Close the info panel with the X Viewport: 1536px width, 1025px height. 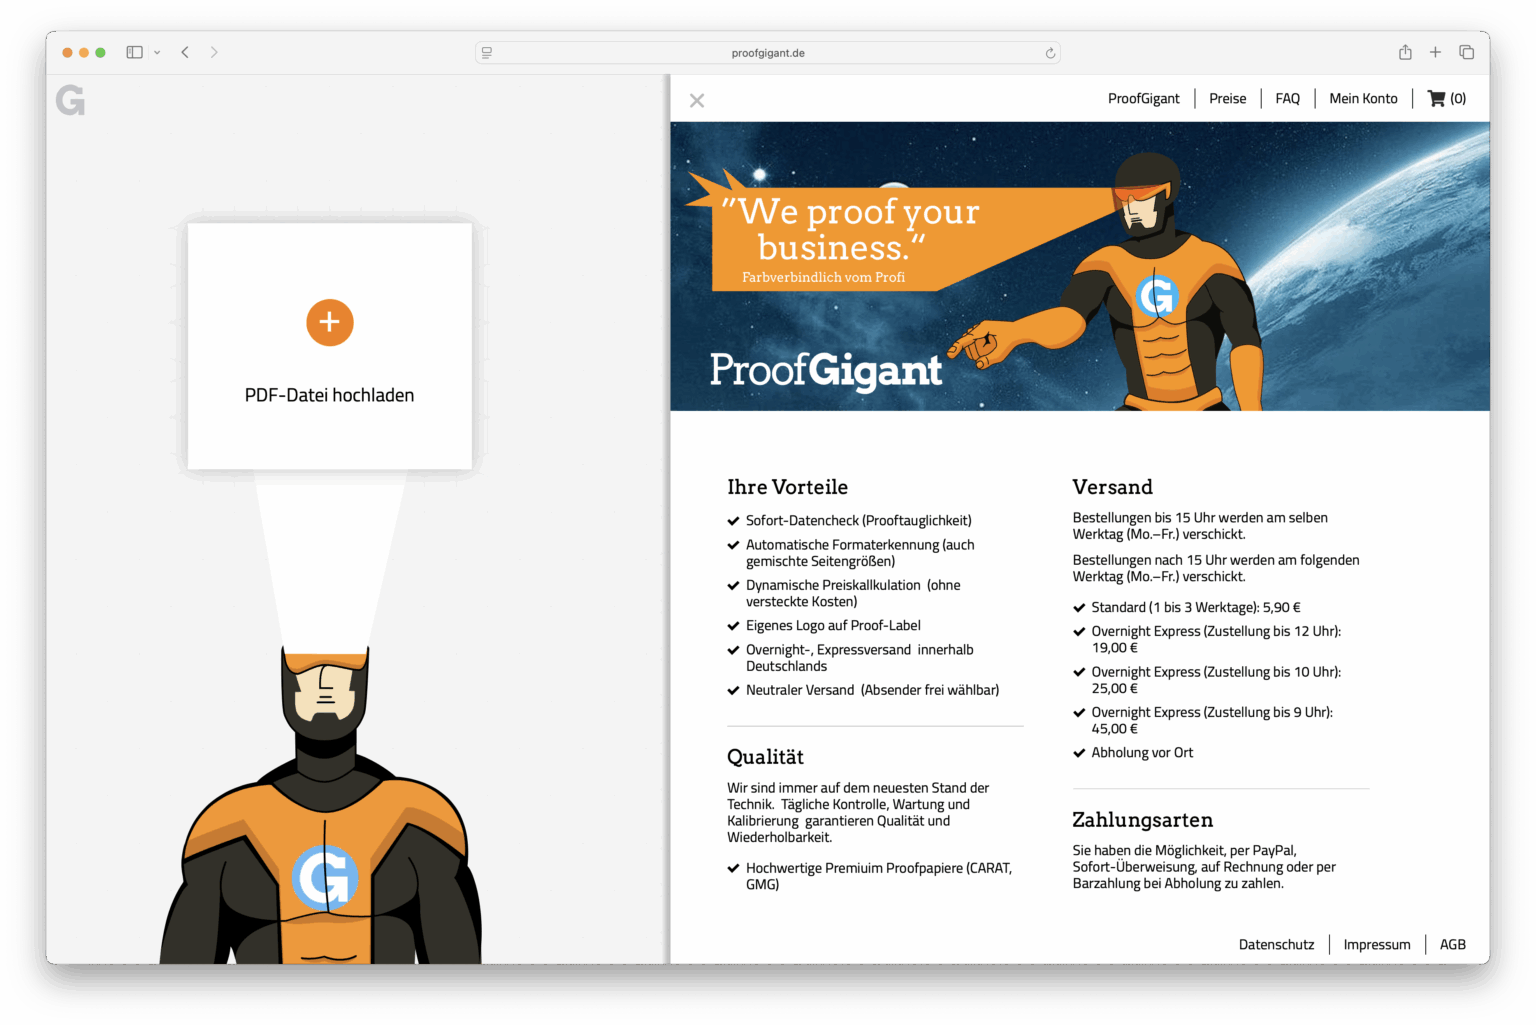click(697, 100)
